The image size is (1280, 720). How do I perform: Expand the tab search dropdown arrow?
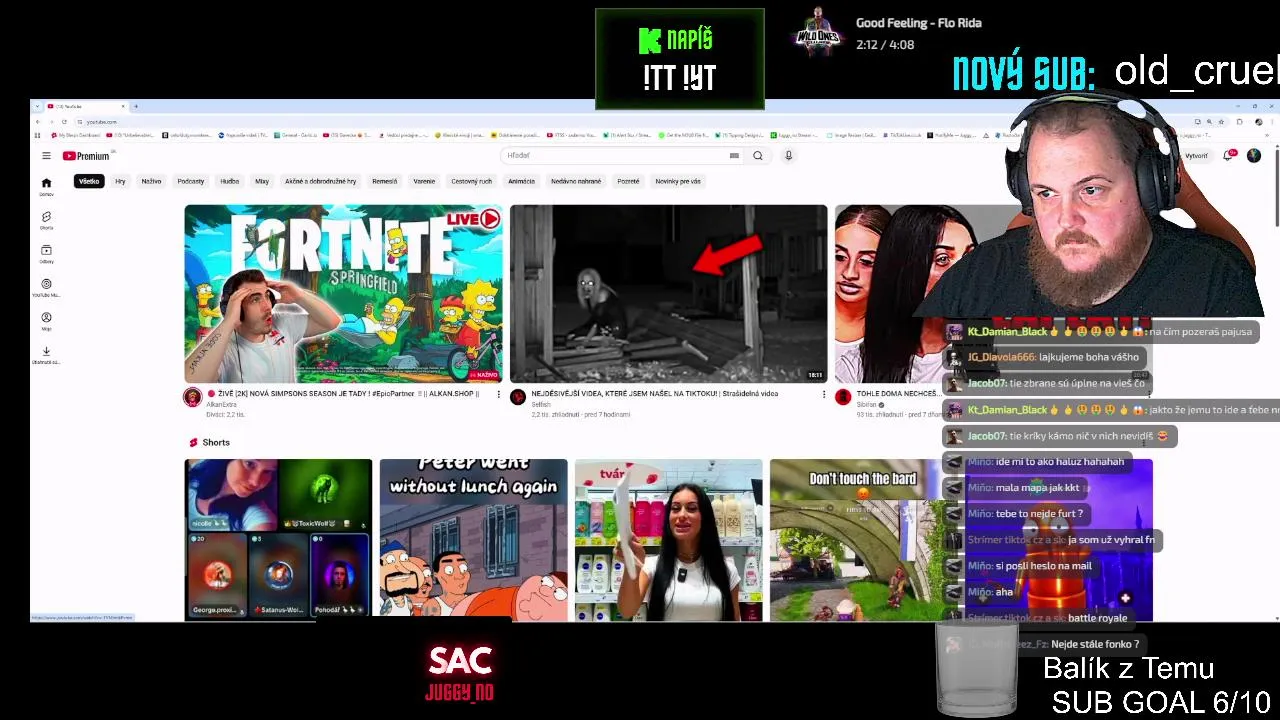pyautogui.click(x=35, y=106)
